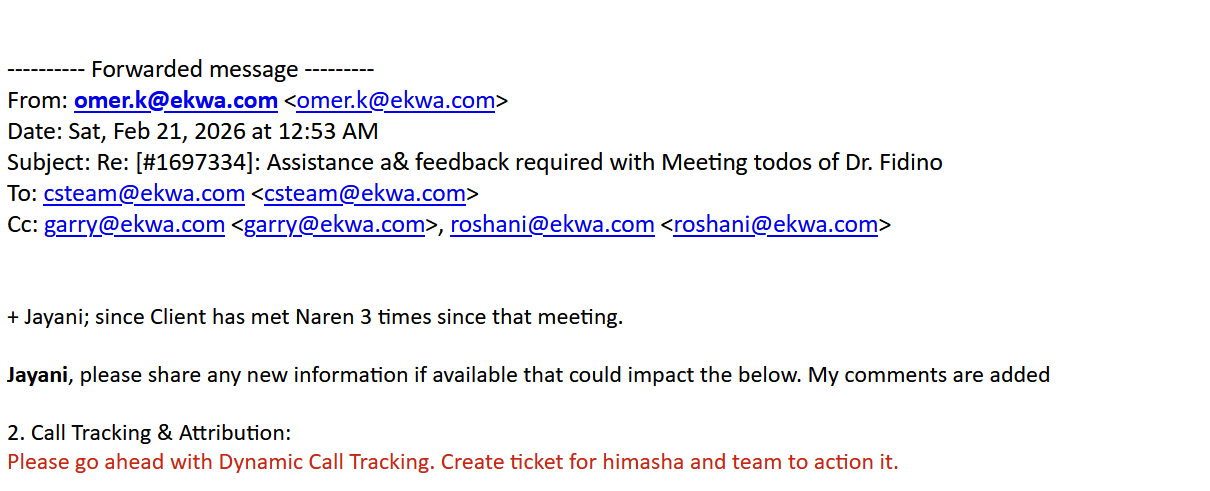
Task: Click the 'Forwarded message' divider text
Action: (x=195, y=69)
